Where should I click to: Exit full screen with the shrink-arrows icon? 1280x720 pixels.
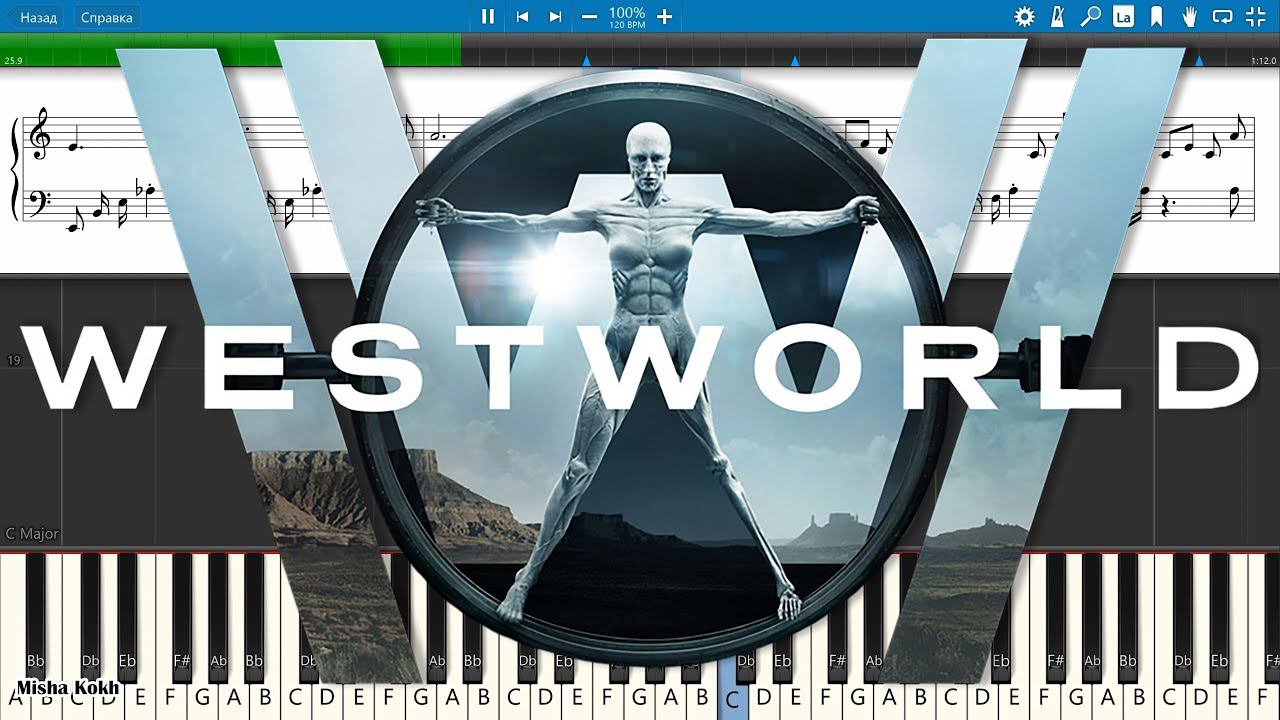pos(1255,16)
